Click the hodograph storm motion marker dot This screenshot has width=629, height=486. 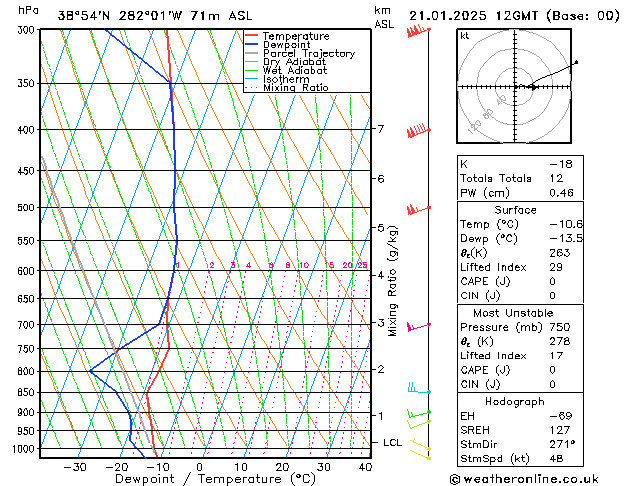533,87
